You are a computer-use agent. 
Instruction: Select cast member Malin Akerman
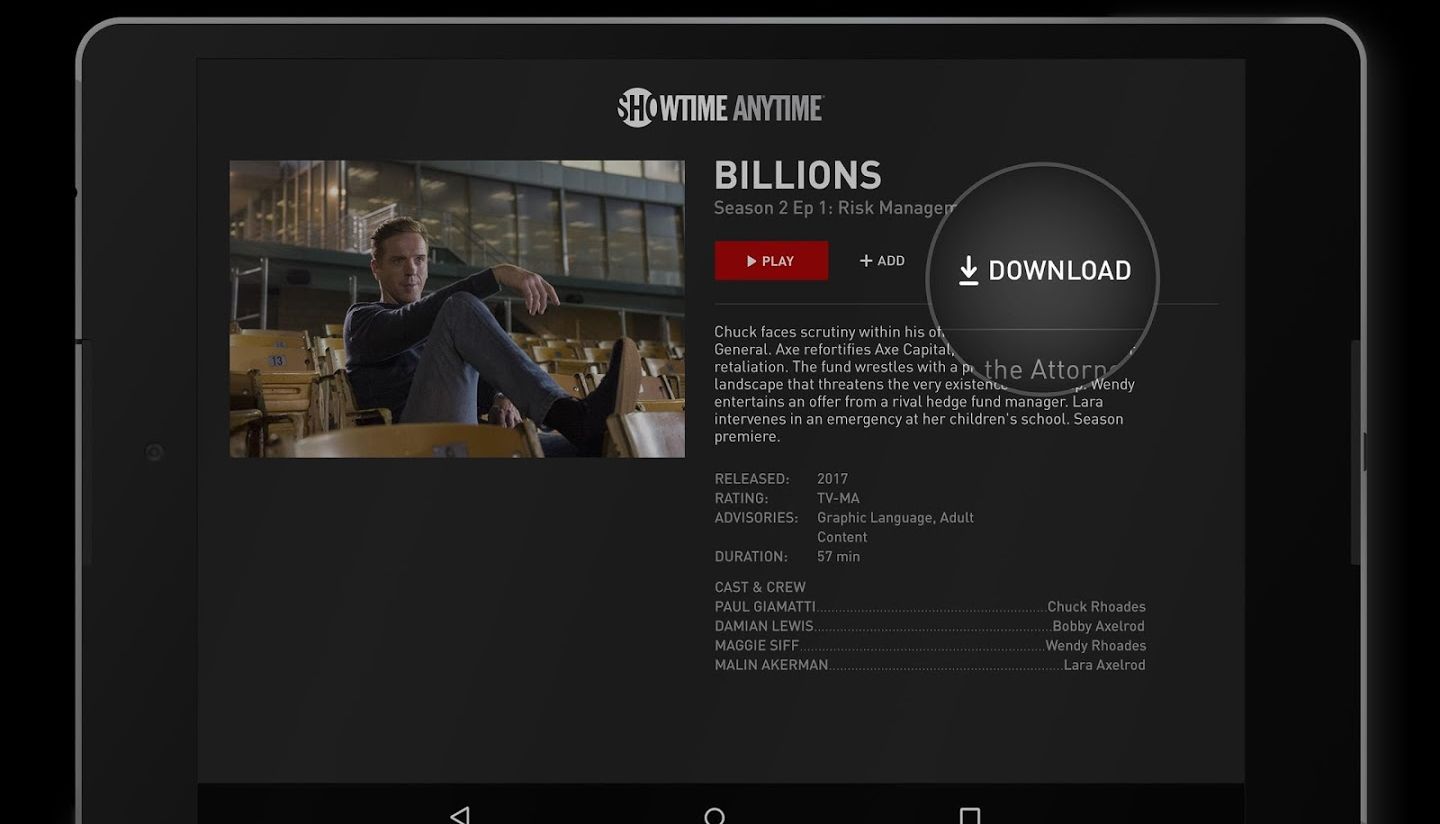point(771,665)
